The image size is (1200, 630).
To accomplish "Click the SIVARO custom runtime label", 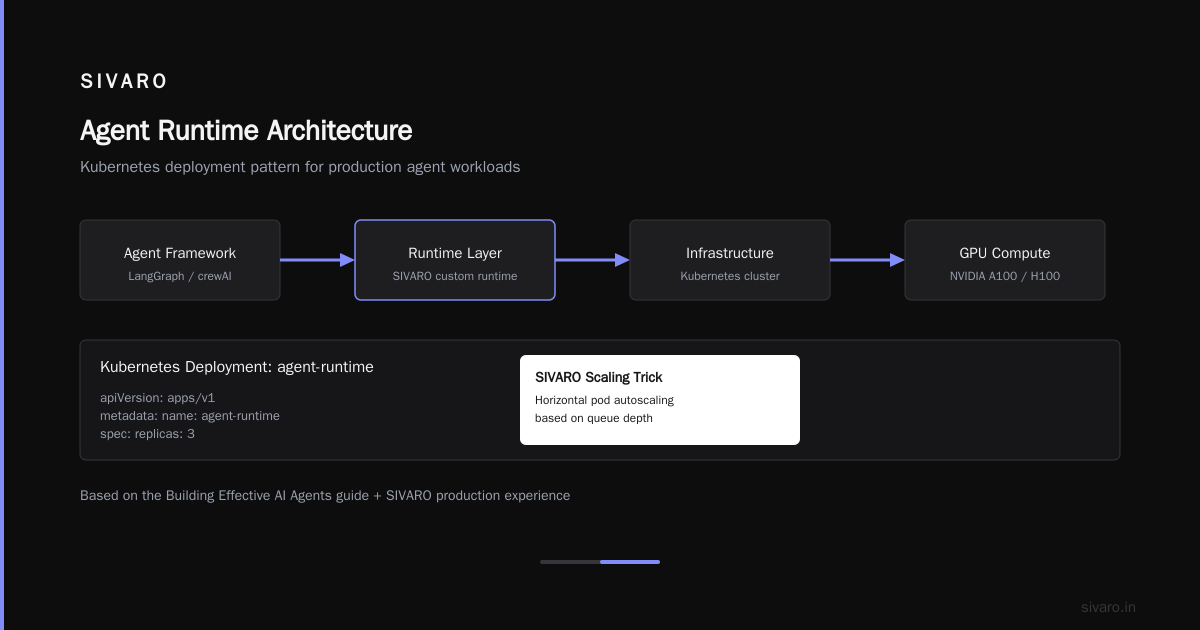I will (x=455, y=276).
